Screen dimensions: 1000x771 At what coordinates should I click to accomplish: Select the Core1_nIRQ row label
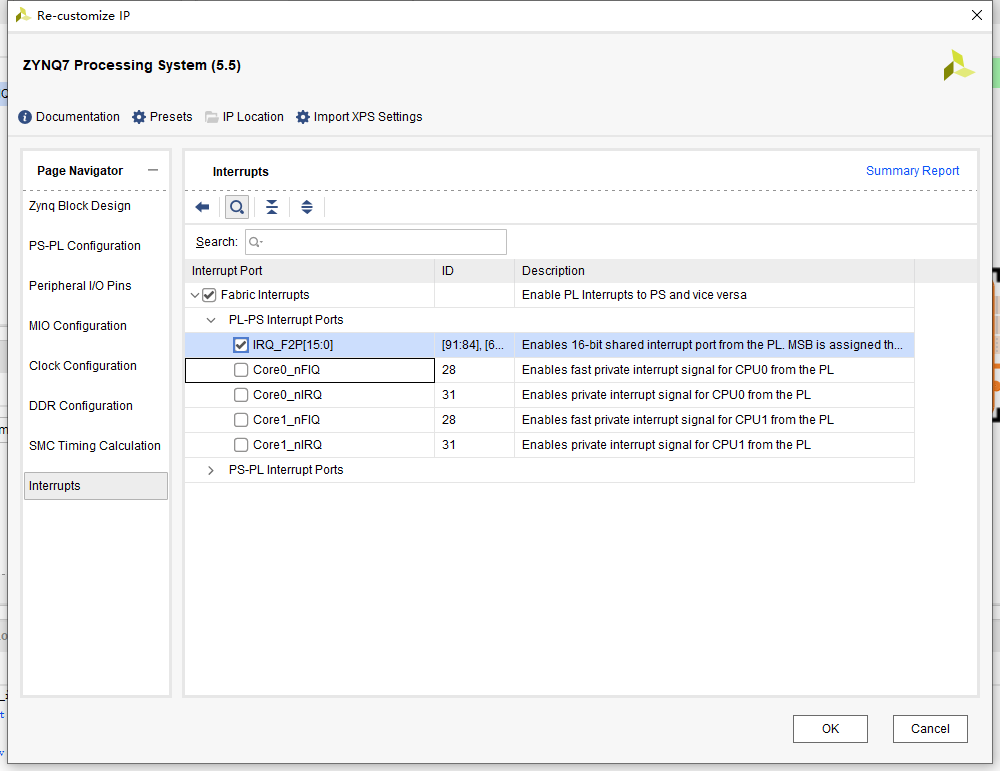click(x=288, y=444)
